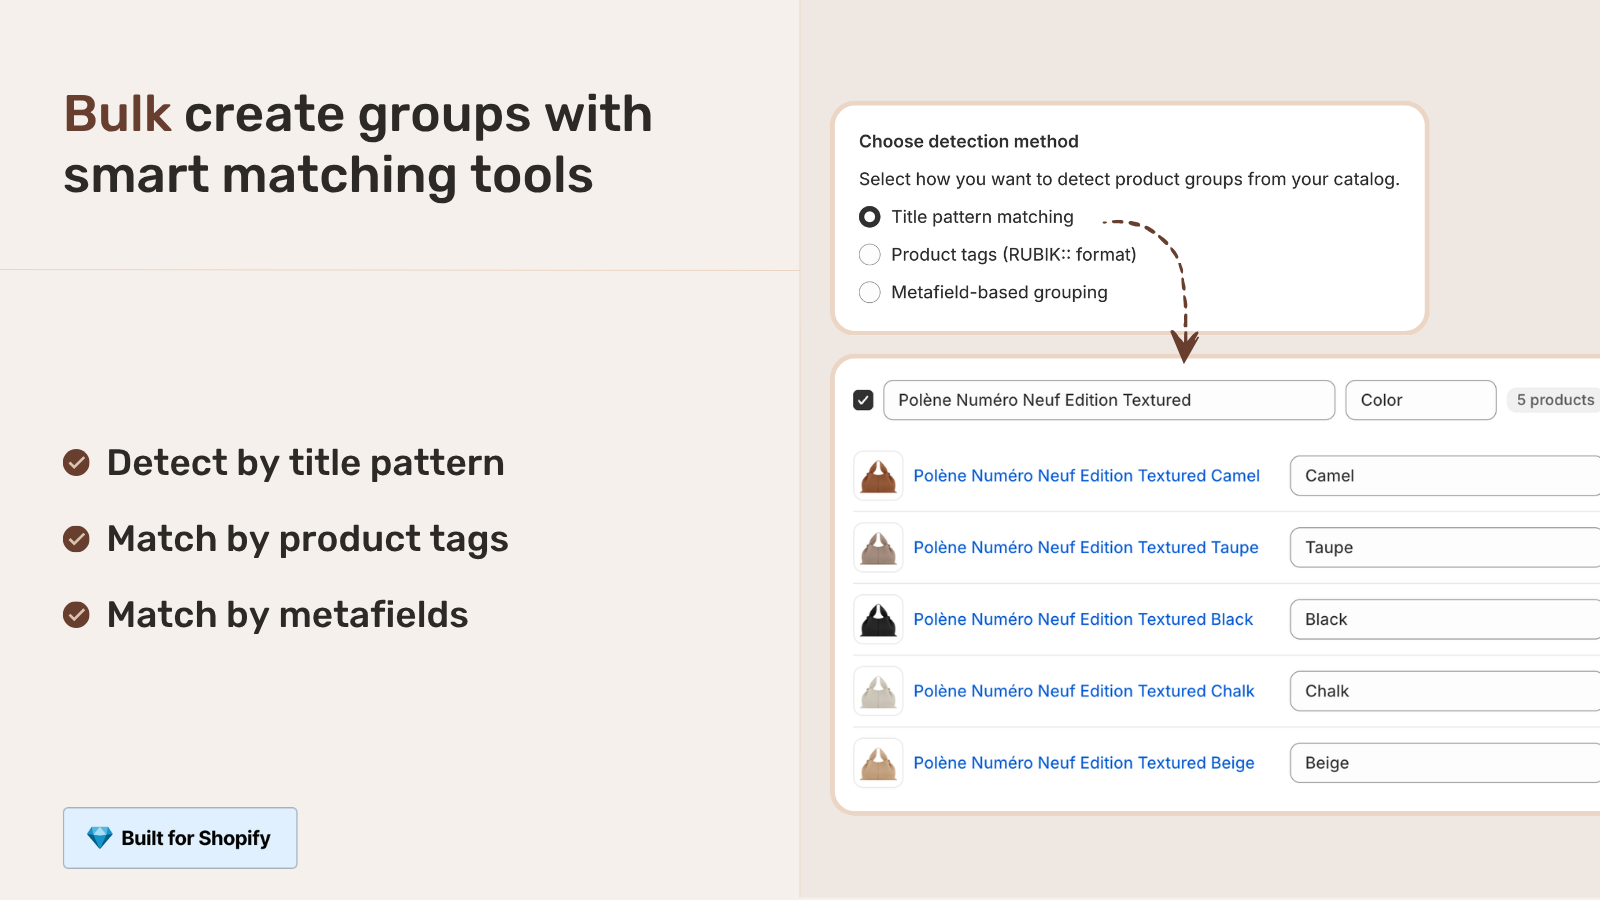Select the Title pattern matching radio option
The image size is (1600, 900).
point(870,217)
